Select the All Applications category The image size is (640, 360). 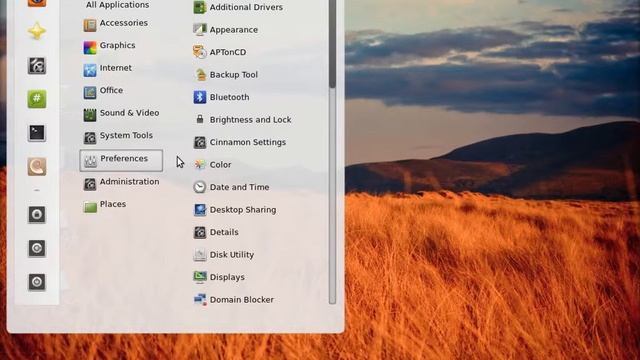[x=118, y=5]
